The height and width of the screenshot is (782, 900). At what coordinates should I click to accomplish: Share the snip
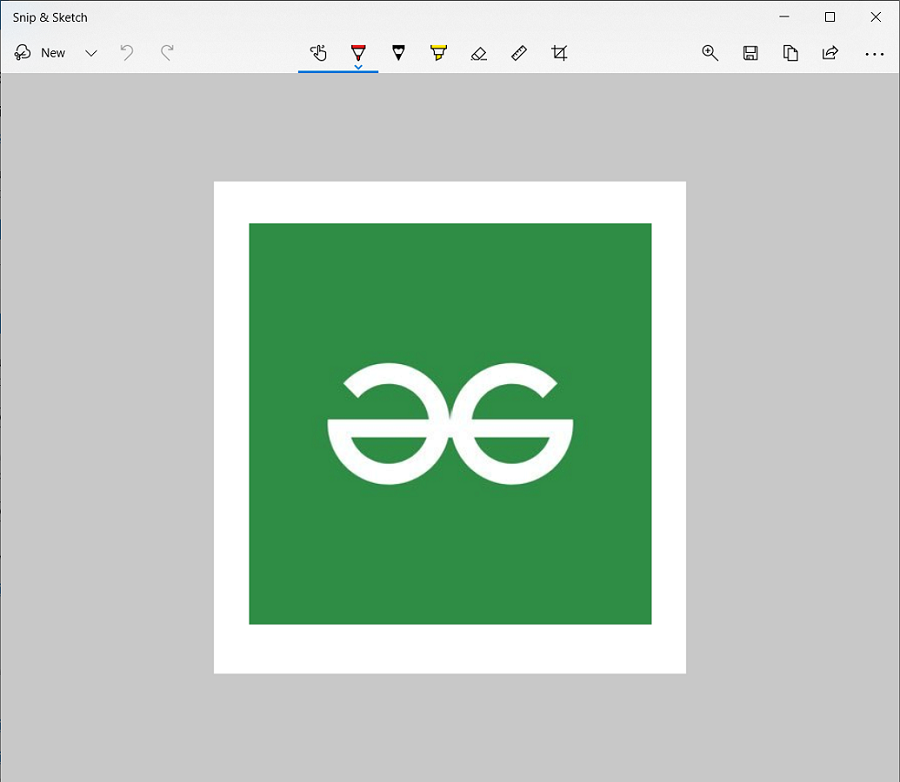coord(830,53)
